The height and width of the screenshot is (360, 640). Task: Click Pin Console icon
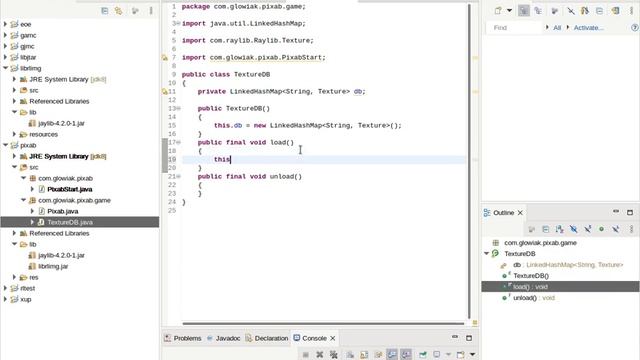click(422, 355)
